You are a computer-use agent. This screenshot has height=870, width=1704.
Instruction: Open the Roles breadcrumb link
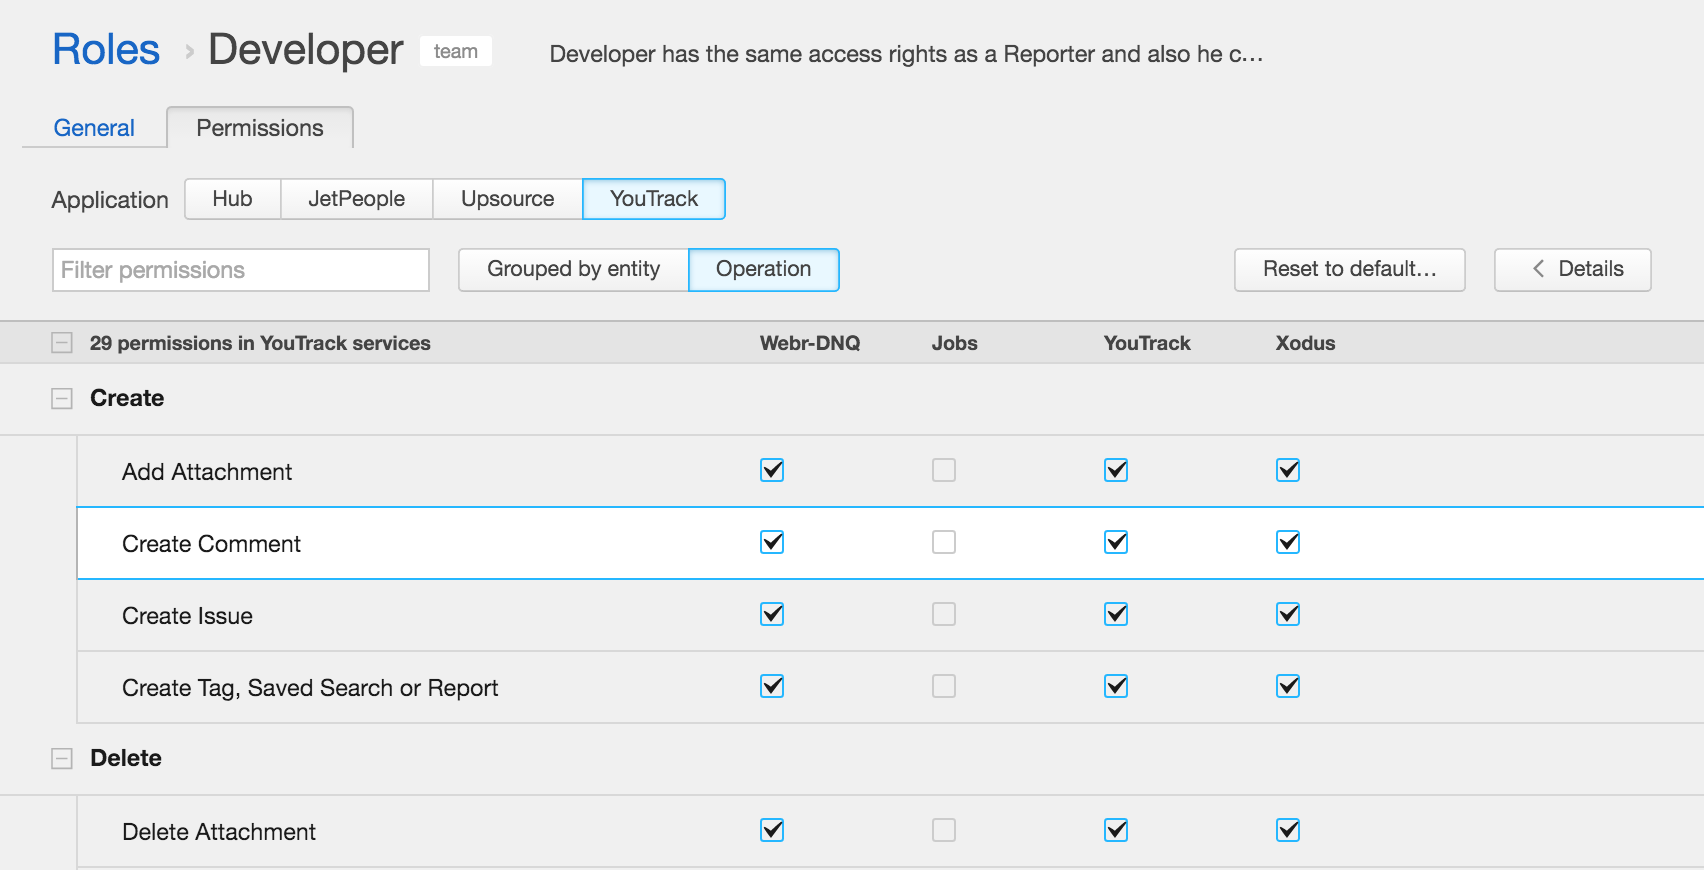coord(106,50)
